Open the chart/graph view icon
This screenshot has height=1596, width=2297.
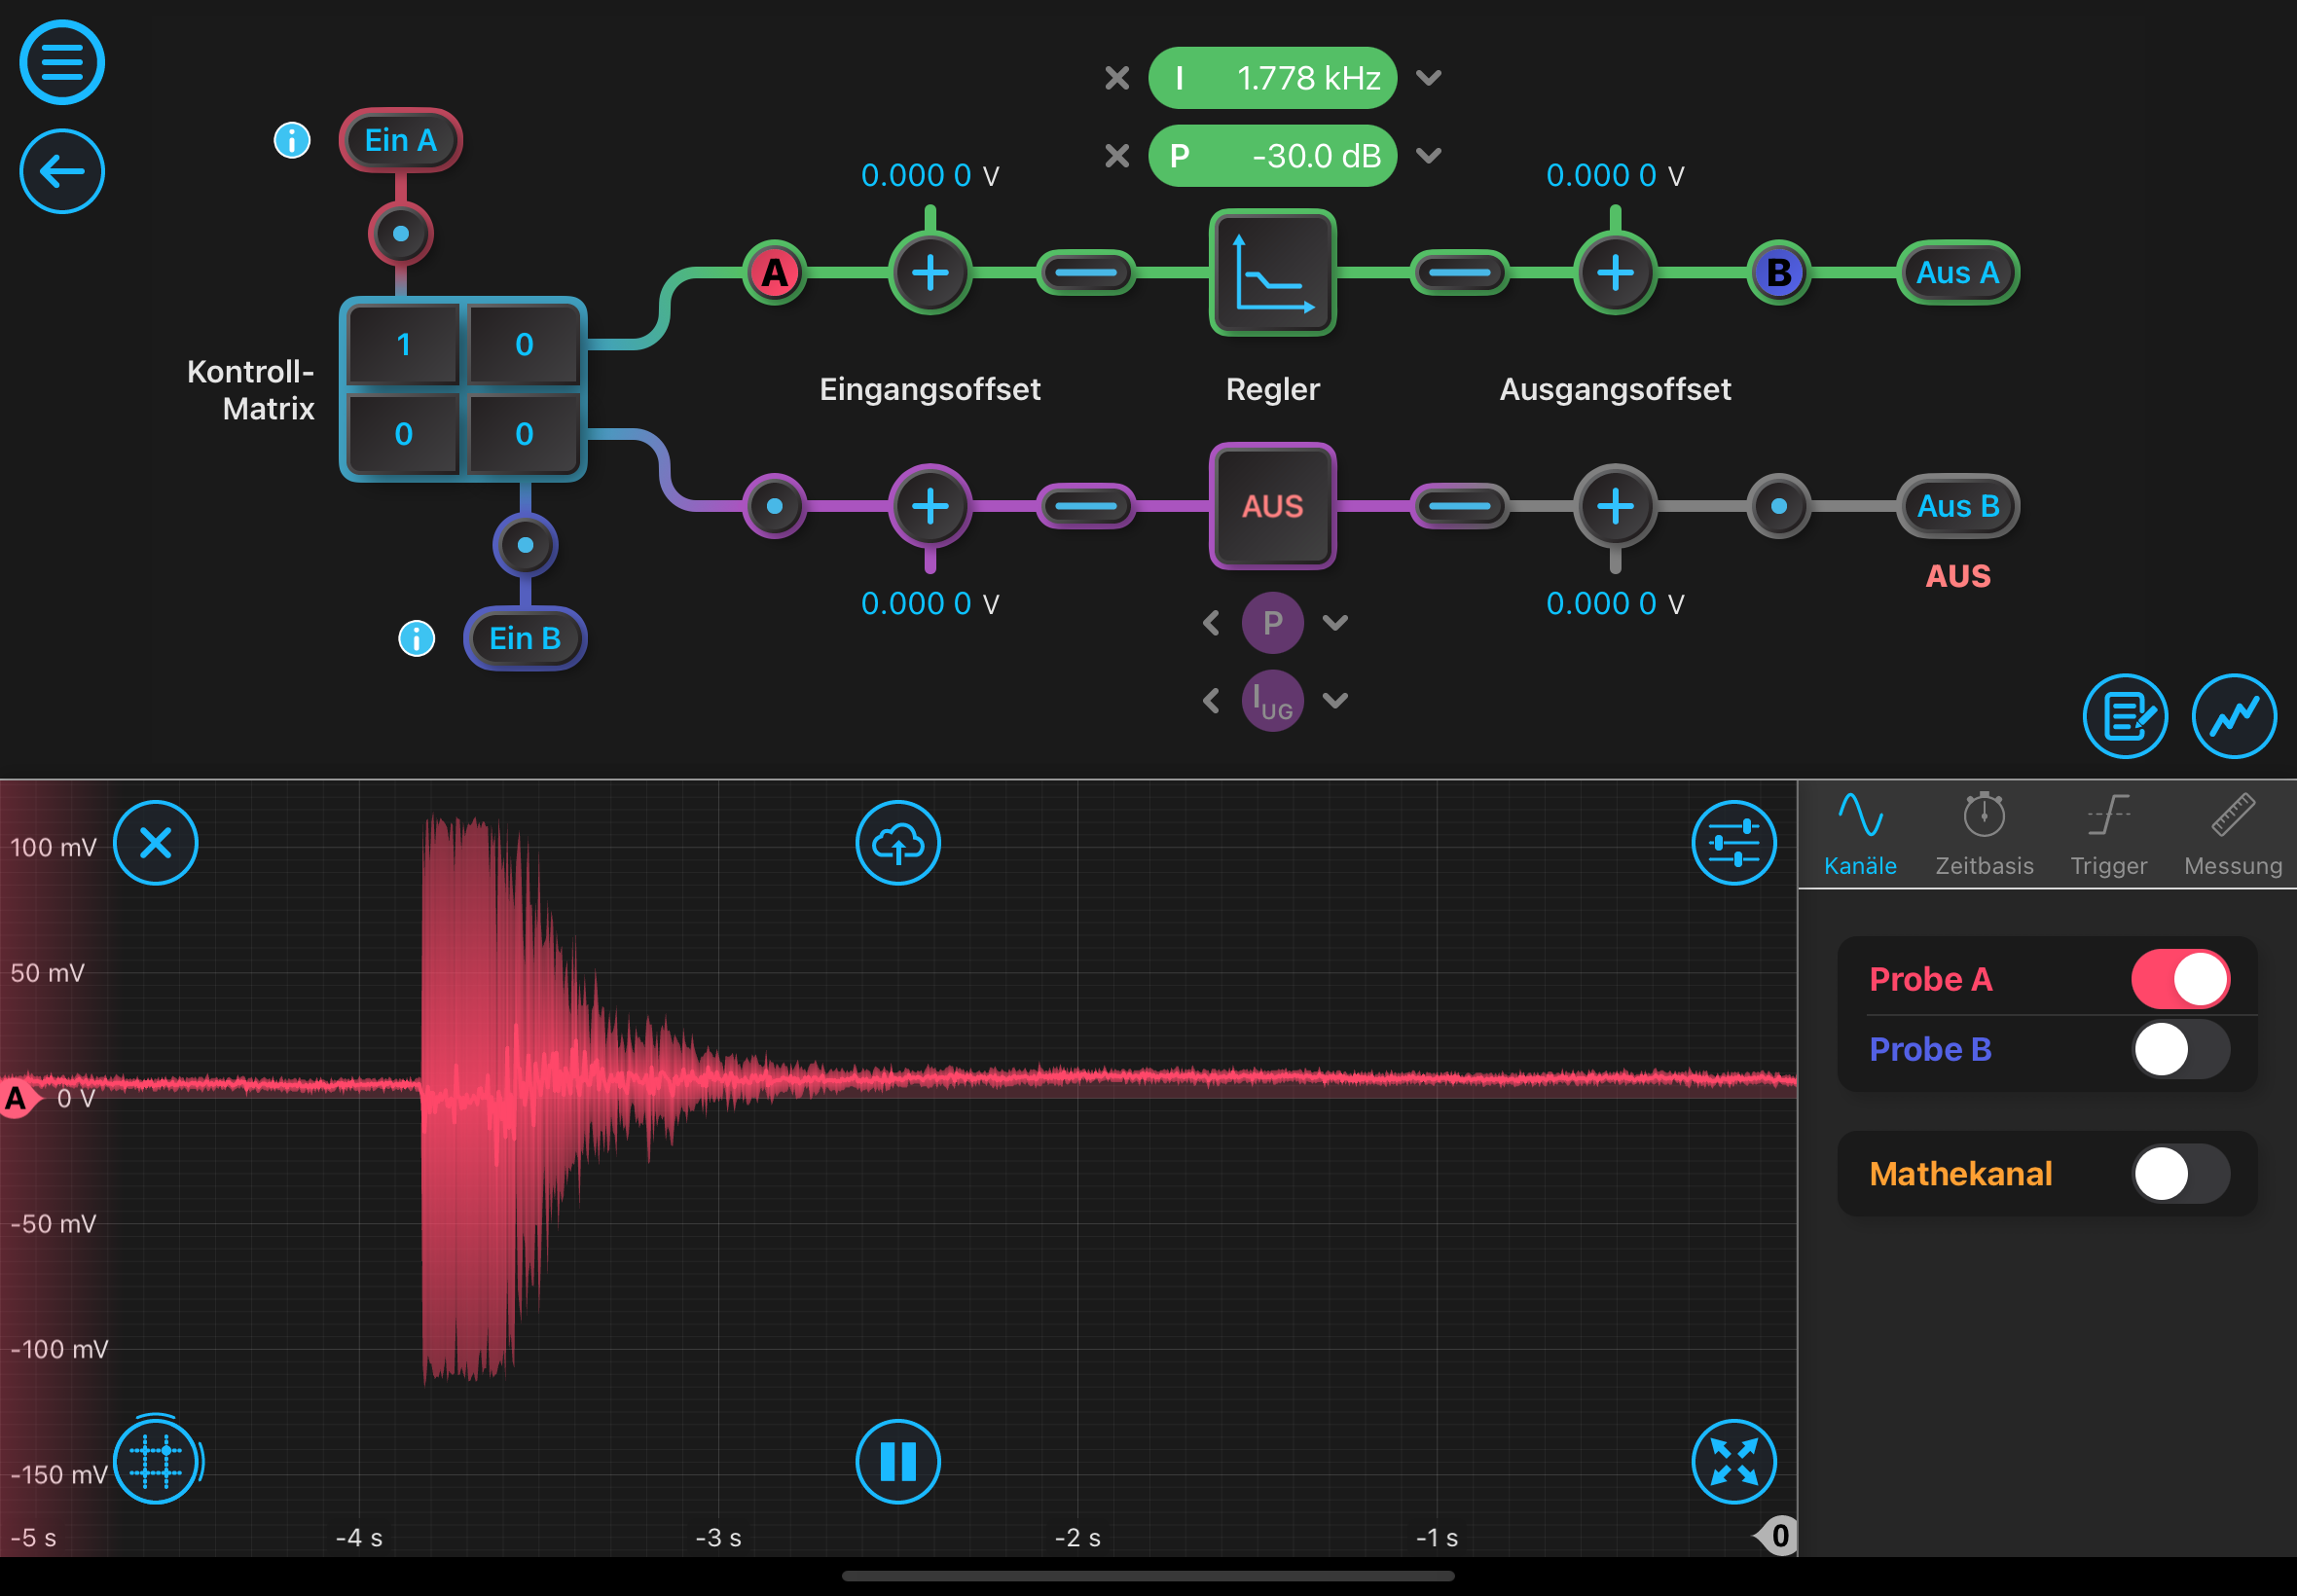(2234, 716)
